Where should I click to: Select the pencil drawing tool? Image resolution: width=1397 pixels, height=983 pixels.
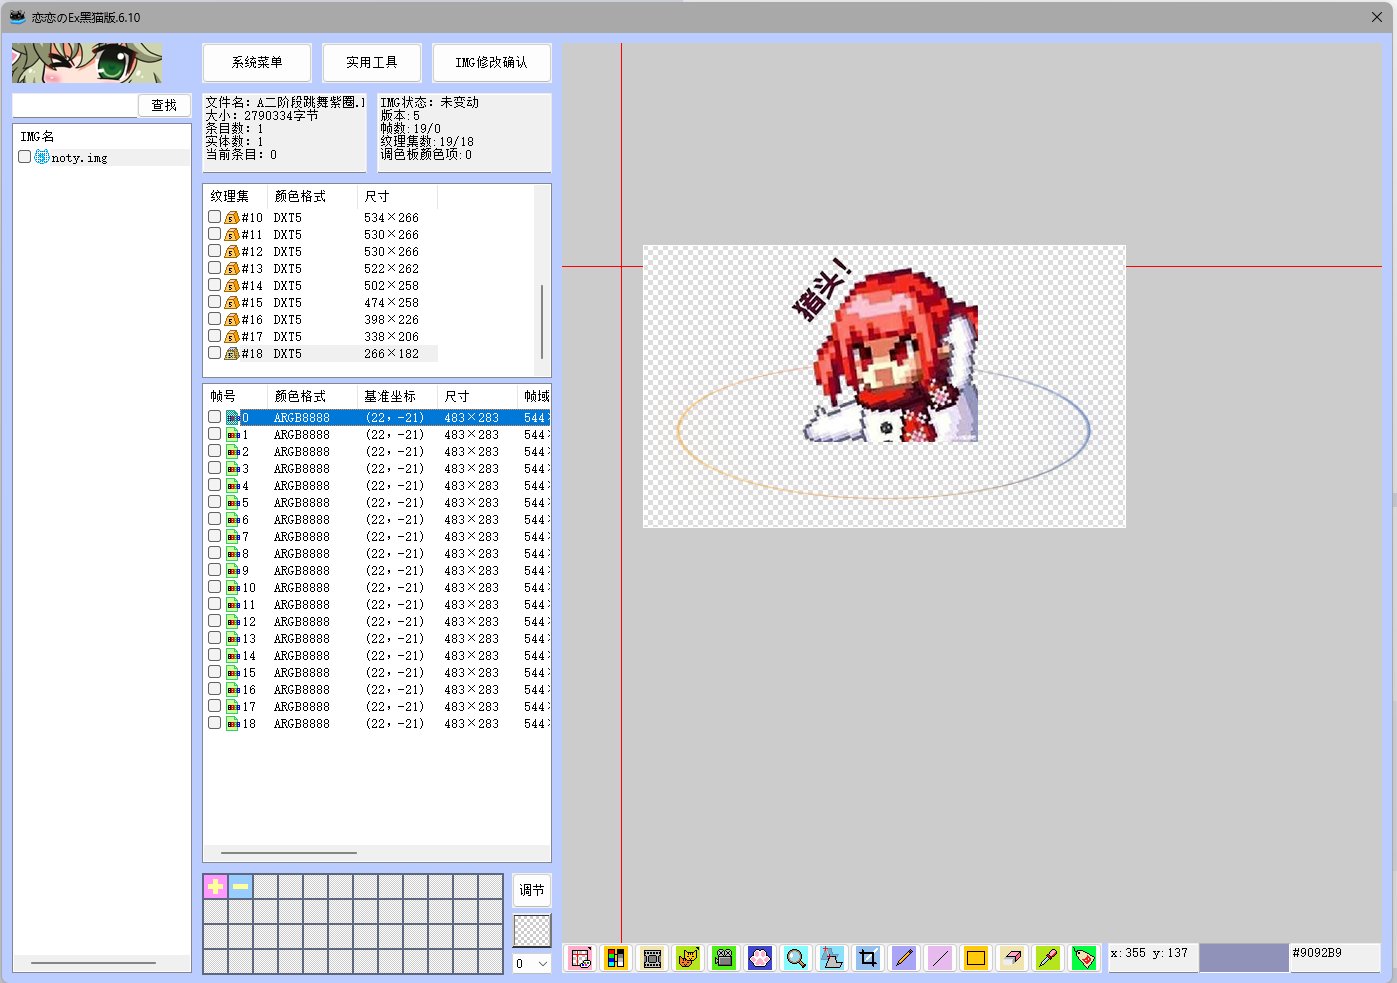coord(904,958)
